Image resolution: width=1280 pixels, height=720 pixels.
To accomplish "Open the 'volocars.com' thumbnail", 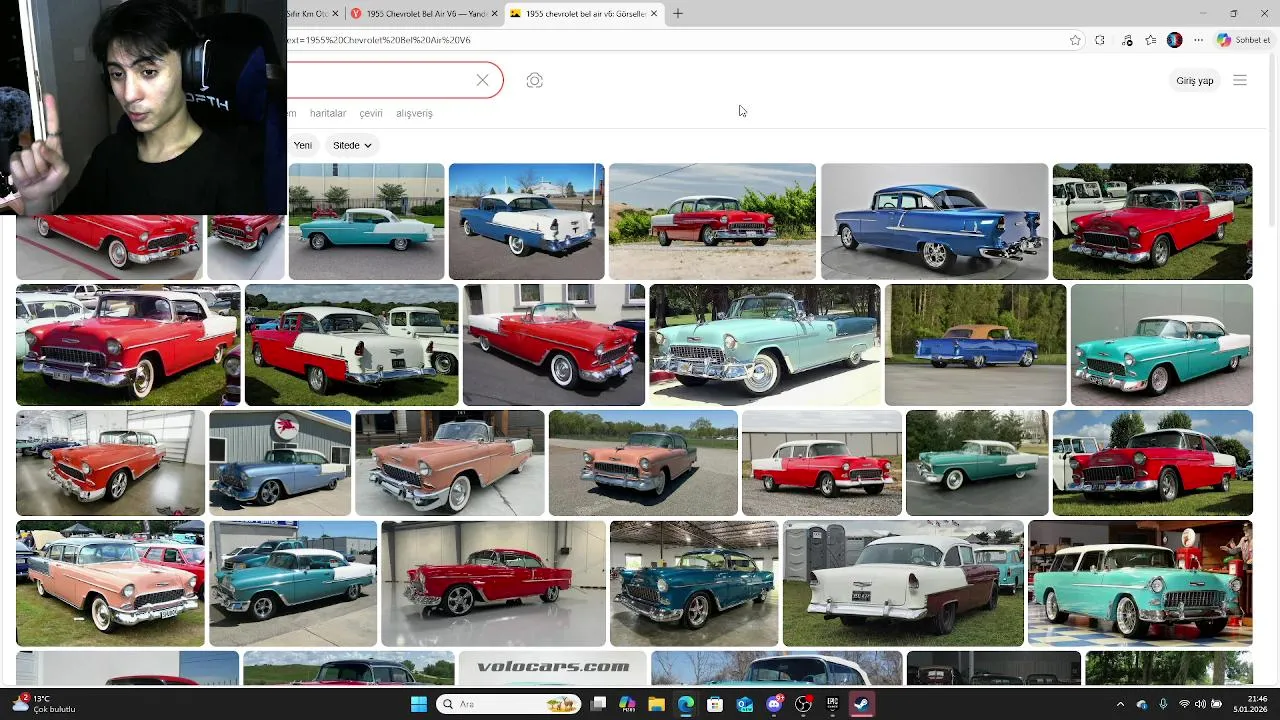I will point(553,668).
